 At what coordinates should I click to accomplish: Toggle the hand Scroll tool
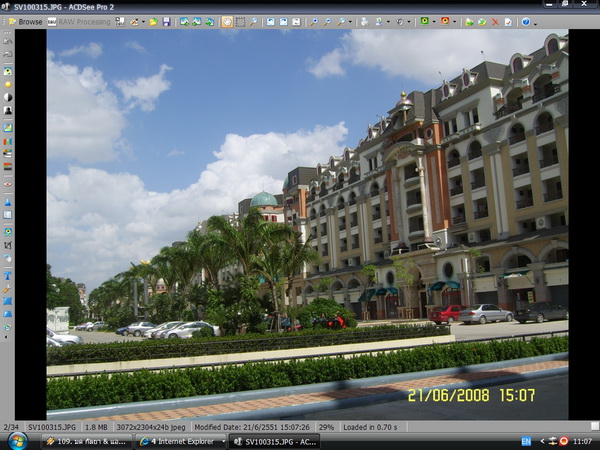pyautogui.click(x=227, y=21)
